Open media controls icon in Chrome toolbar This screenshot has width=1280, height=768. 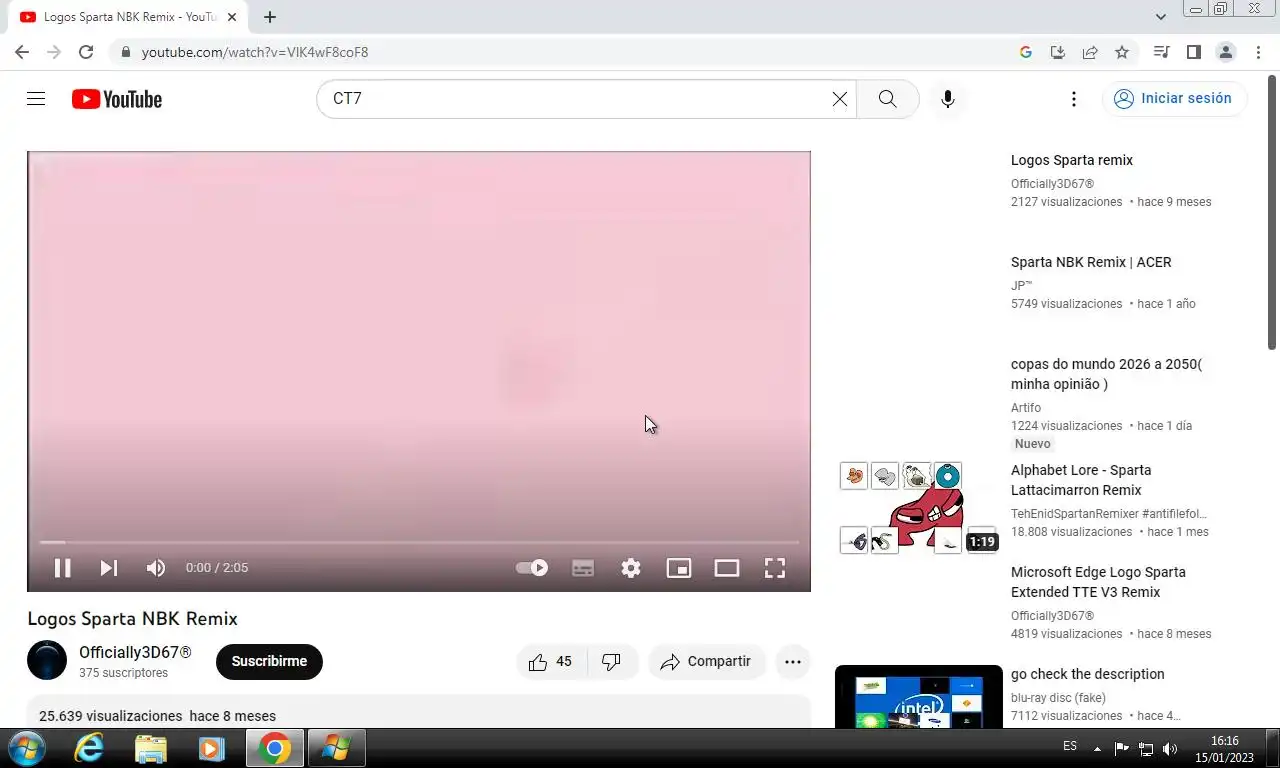[1161, 52]
